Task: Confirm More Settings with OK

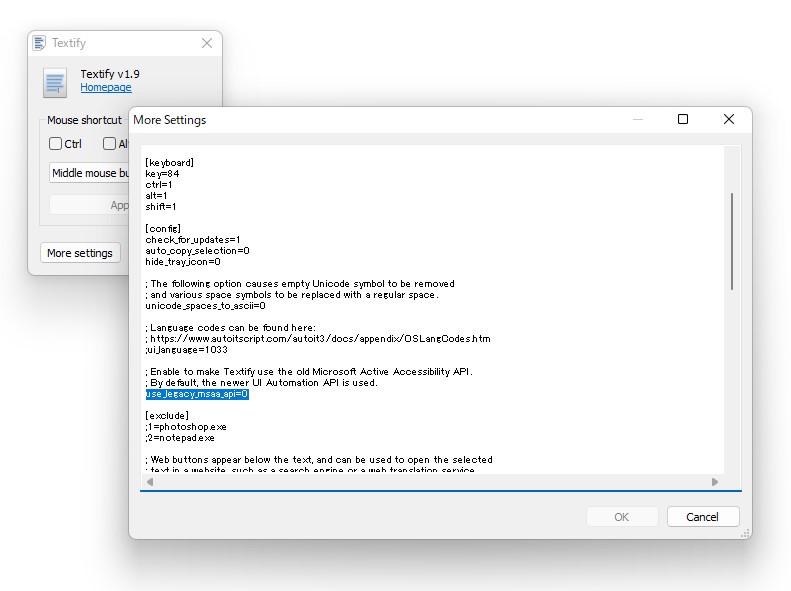Action: 622,517
